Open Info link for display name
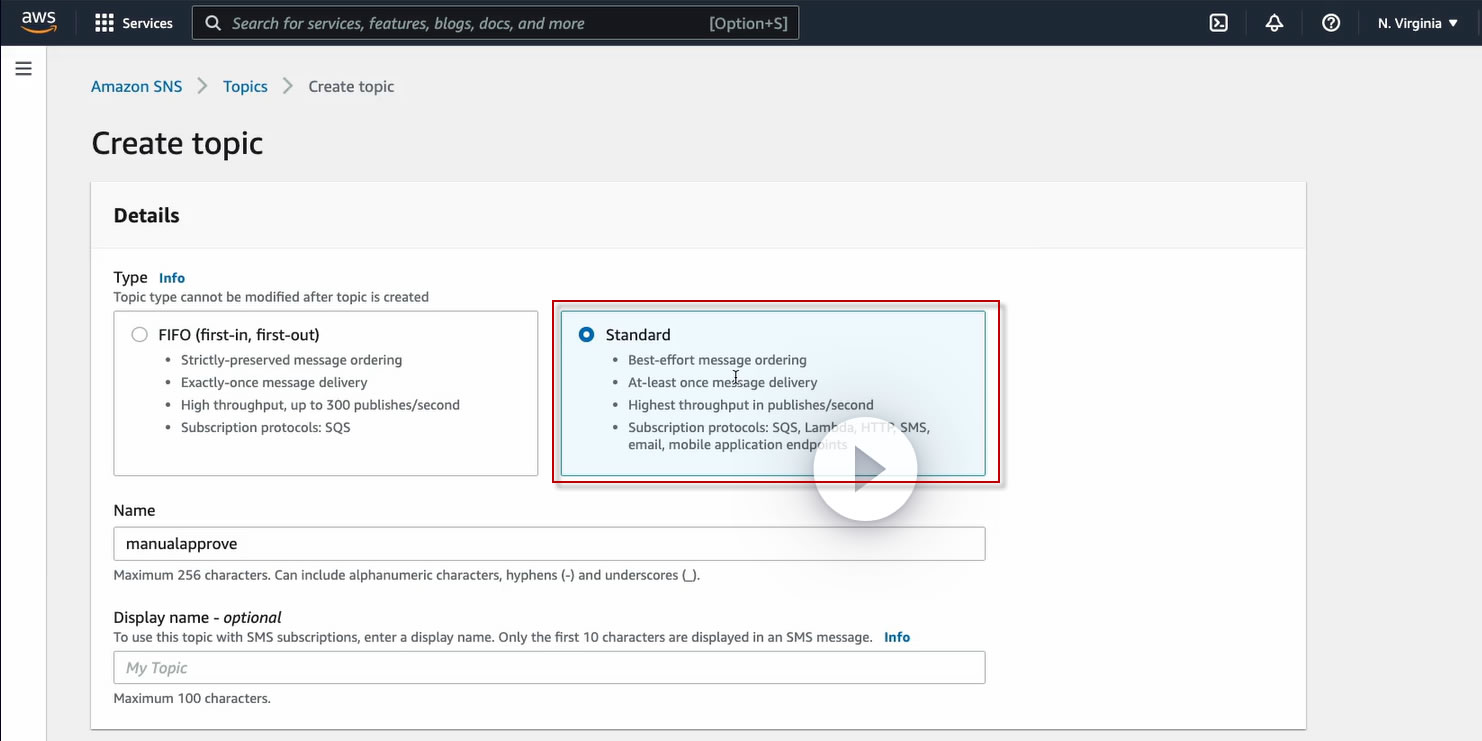This screenshot has height=741, width=1482. coord(897,637)
